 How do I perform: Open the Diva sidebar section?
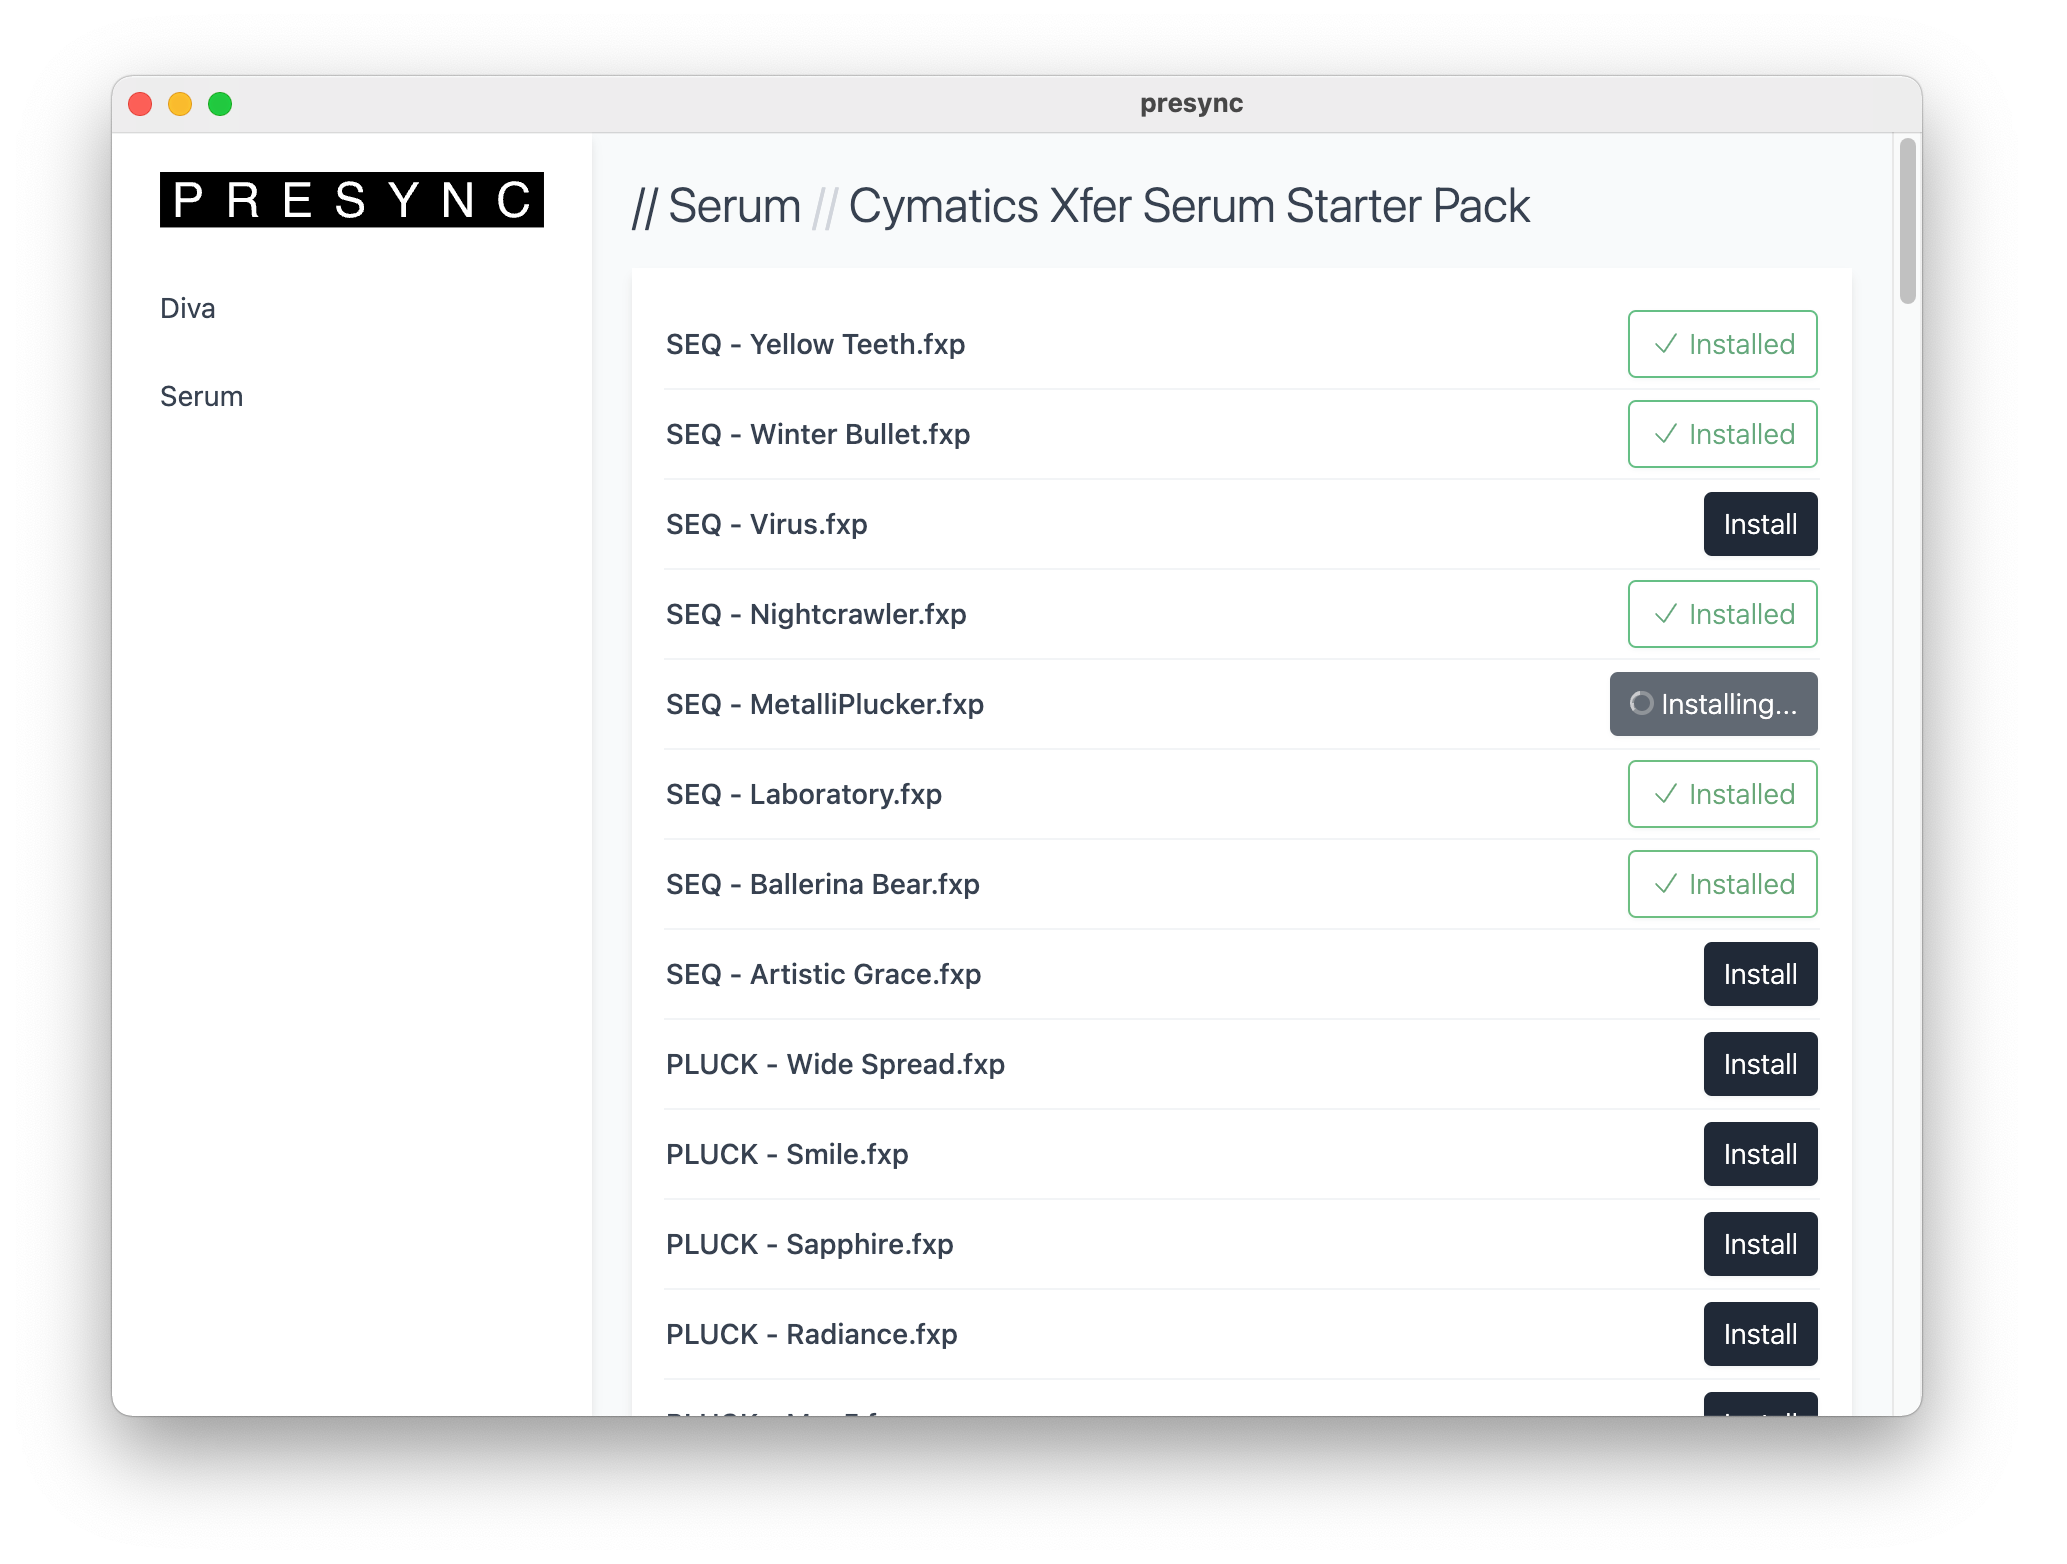click(188, 308)
